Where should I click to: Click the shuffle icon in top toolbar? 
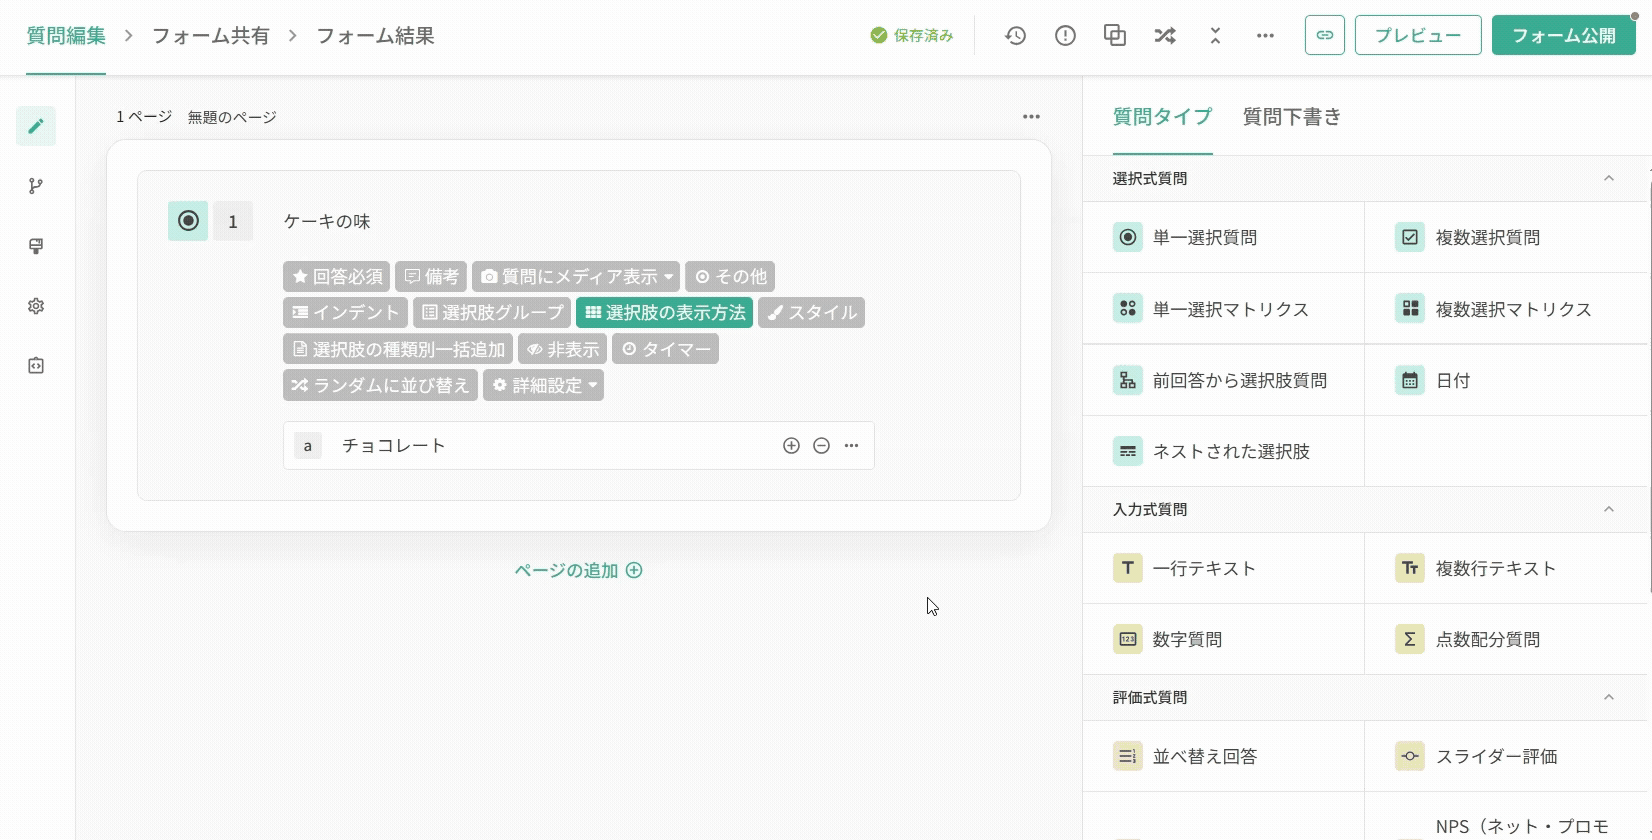[1165, 36]
